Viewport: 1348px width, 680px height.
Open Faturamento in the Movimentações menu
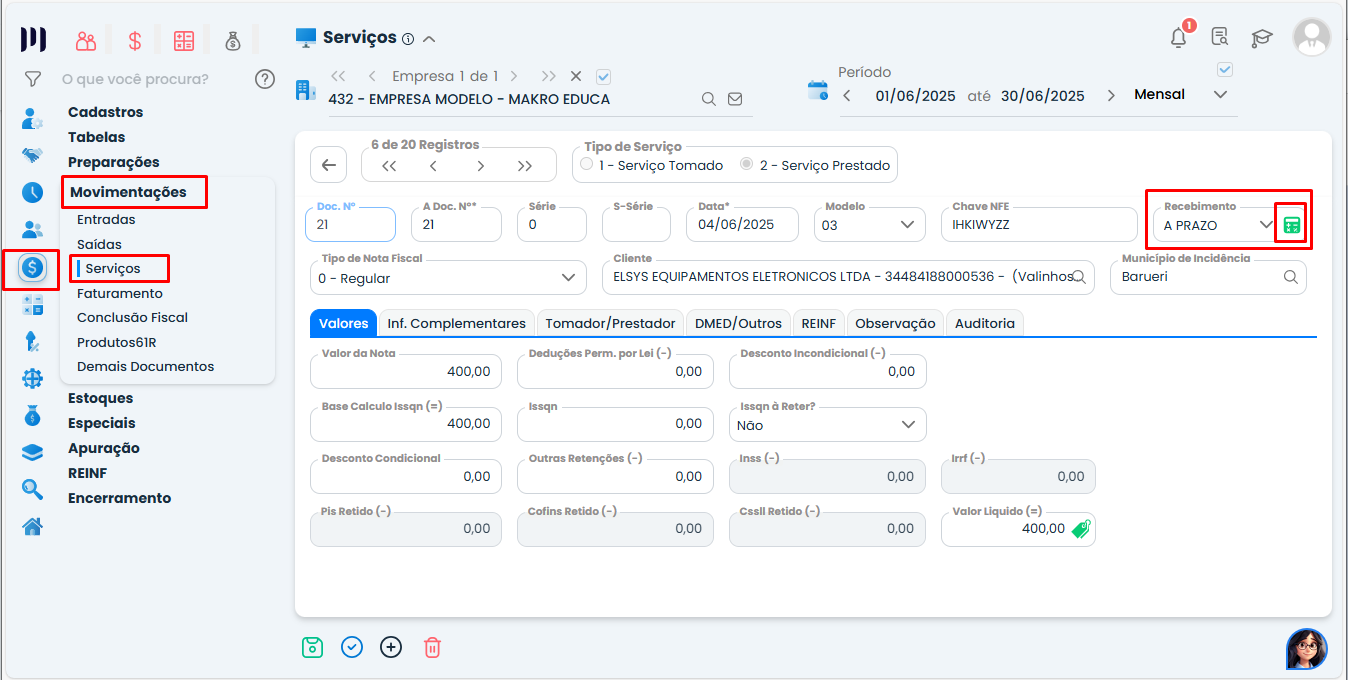[x=119, y=294]
